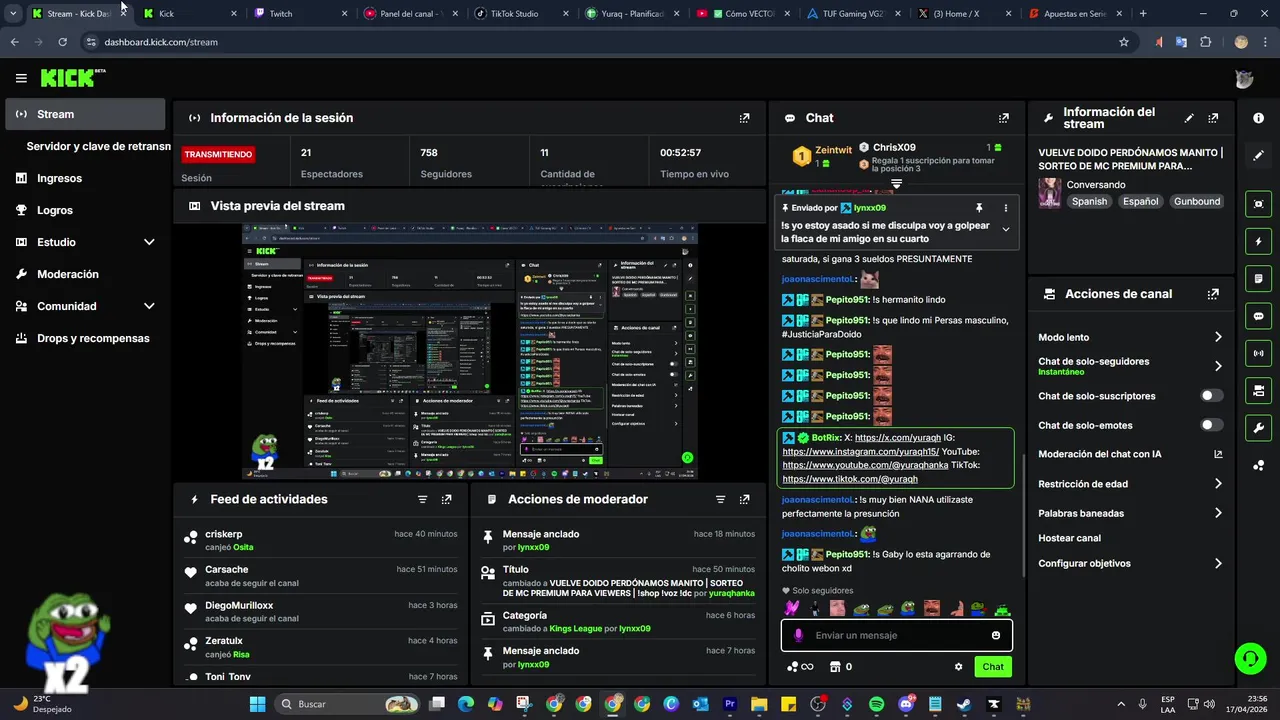The width and height of the screenshot is (1280, 720).
Task: Pop out the Feed de actividades panel
Action: point(446,499)
